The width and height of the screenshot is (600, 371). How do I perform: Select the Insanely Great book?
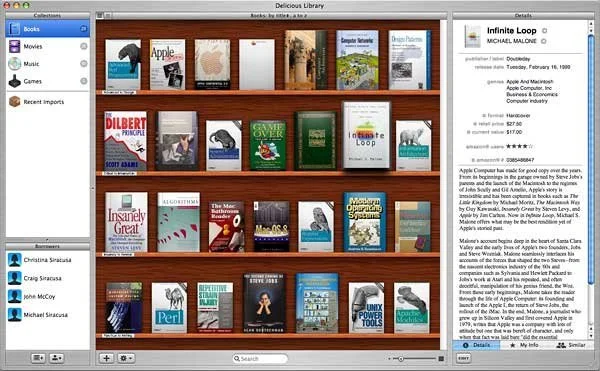126,222
